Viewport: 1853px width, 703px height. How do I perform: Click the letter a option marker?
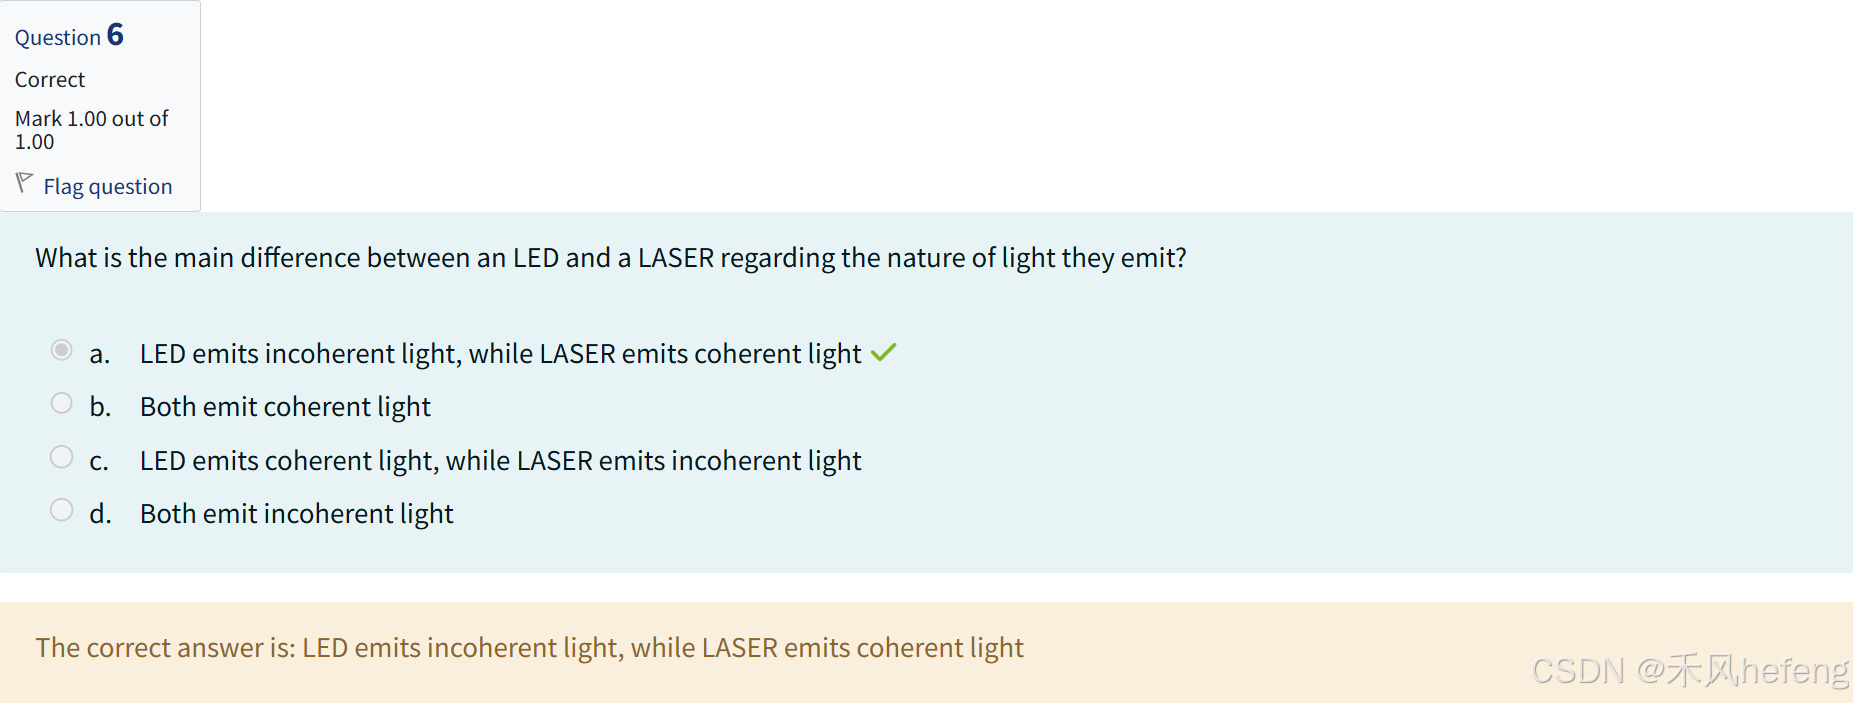tap(98, 353)
